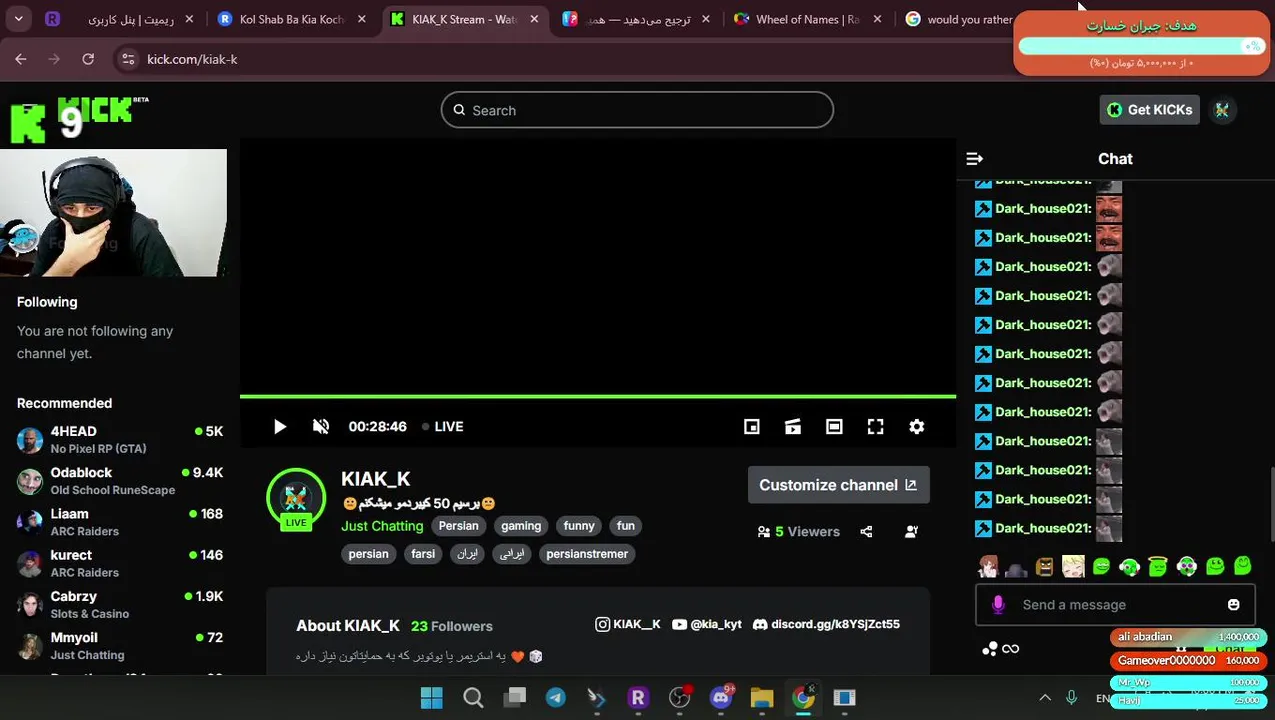Viewport: 1275px width, 720px height.
Task: Switch the player to fullscreen
Action: tap(876, 427)
